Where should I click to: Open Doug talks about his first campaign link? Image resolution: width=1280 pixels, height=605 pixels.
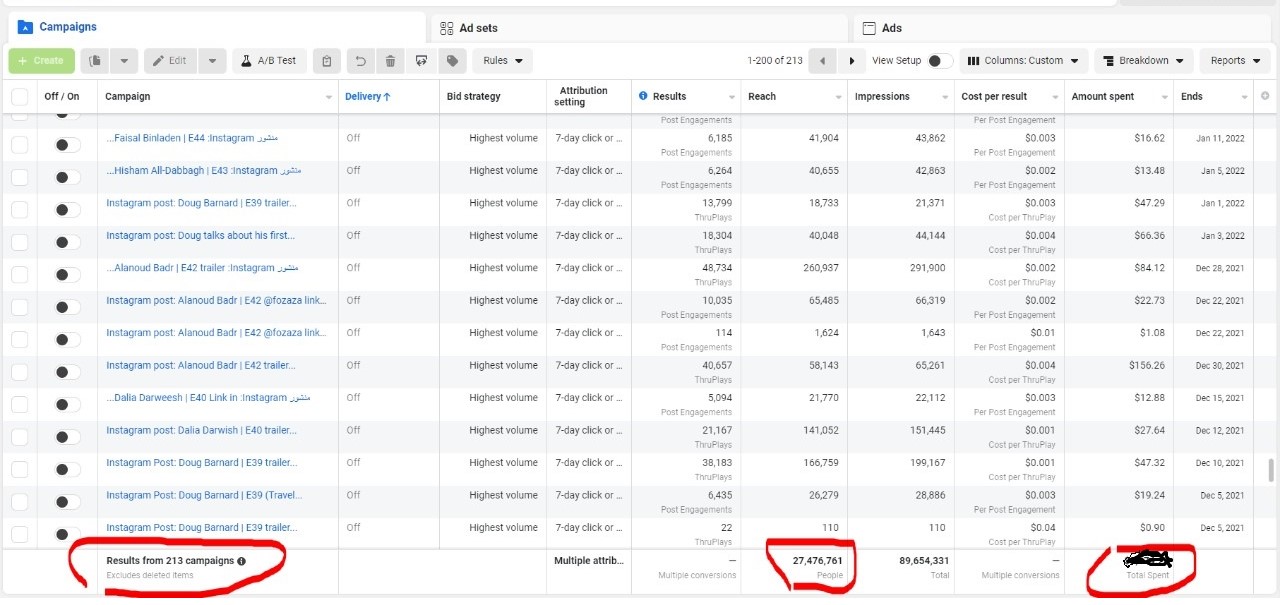click(201, 236)
